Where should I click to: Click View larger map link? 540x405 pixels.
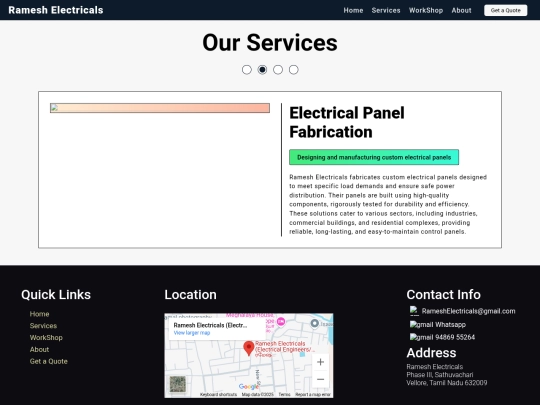(x=192, y=333)
